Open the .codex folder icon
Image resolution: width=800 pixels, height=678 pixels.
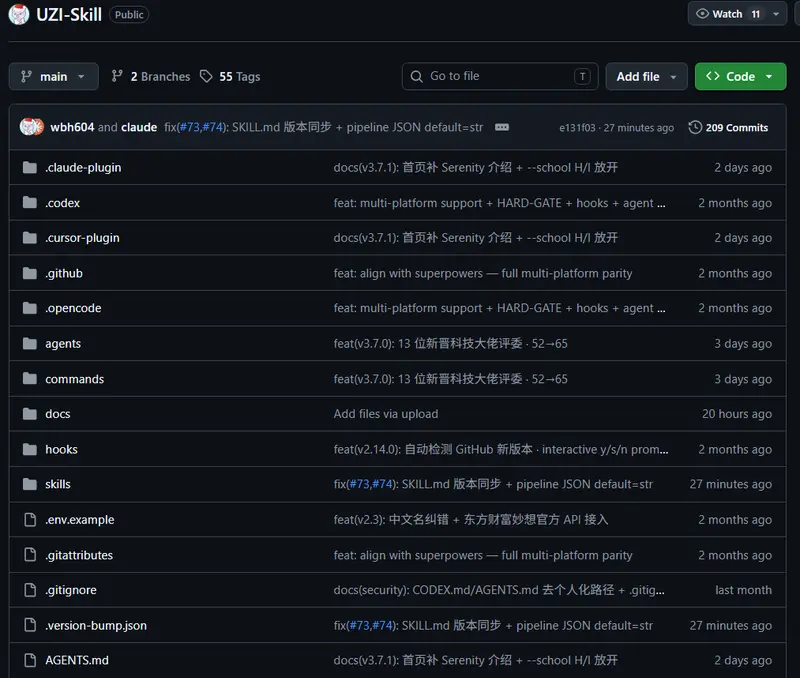tap(30, 203)
